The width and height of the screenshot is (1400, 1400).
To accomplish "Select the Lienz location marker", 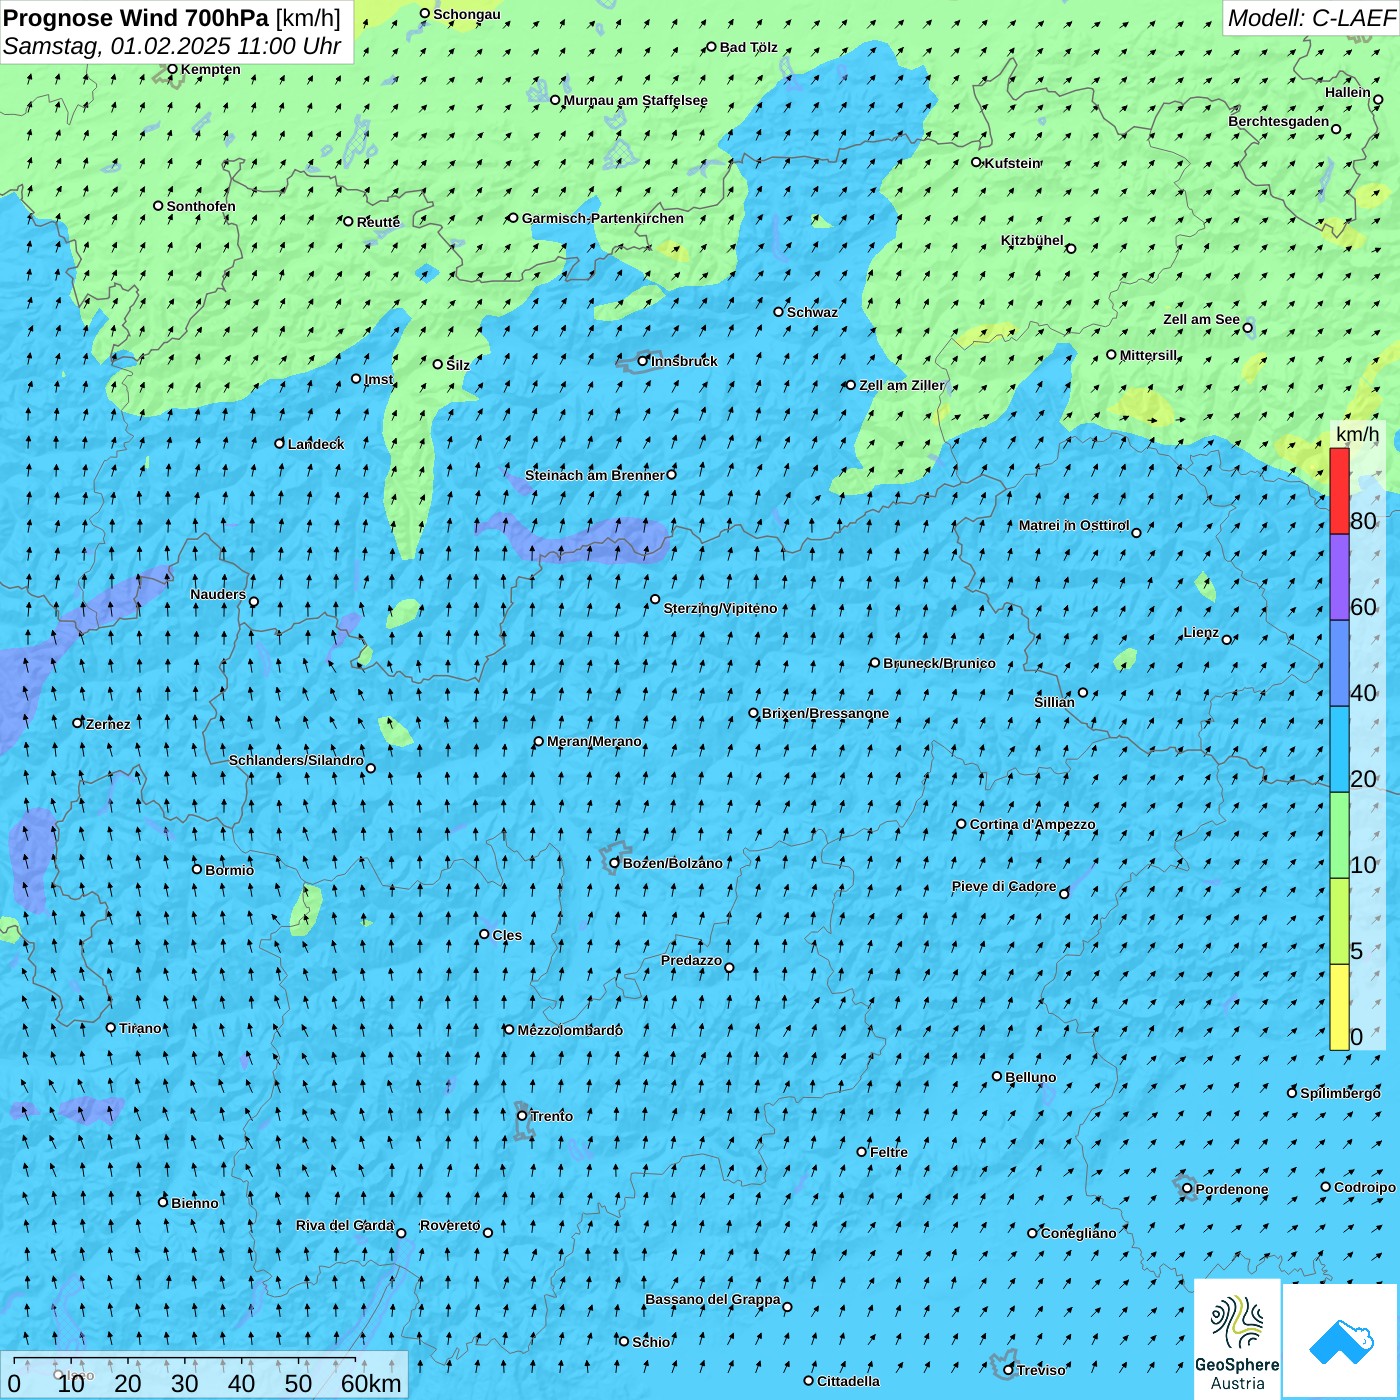I will pyautogui.click(x=1227, y=640).
